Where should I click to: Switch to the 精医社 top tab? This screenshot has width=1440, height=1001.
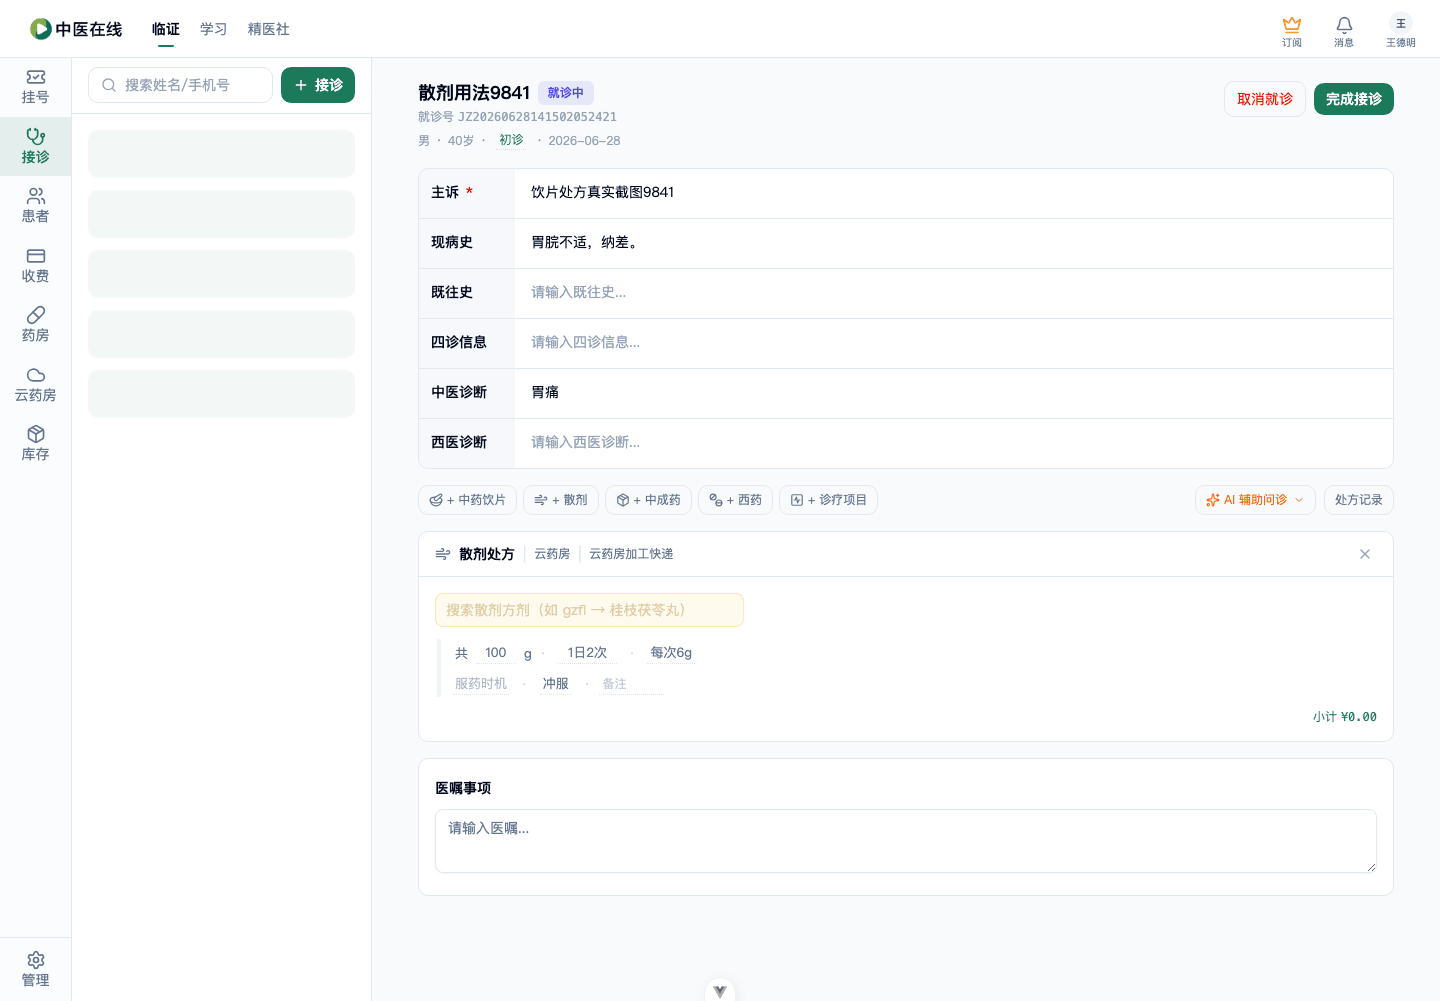[x=269, y=29]
